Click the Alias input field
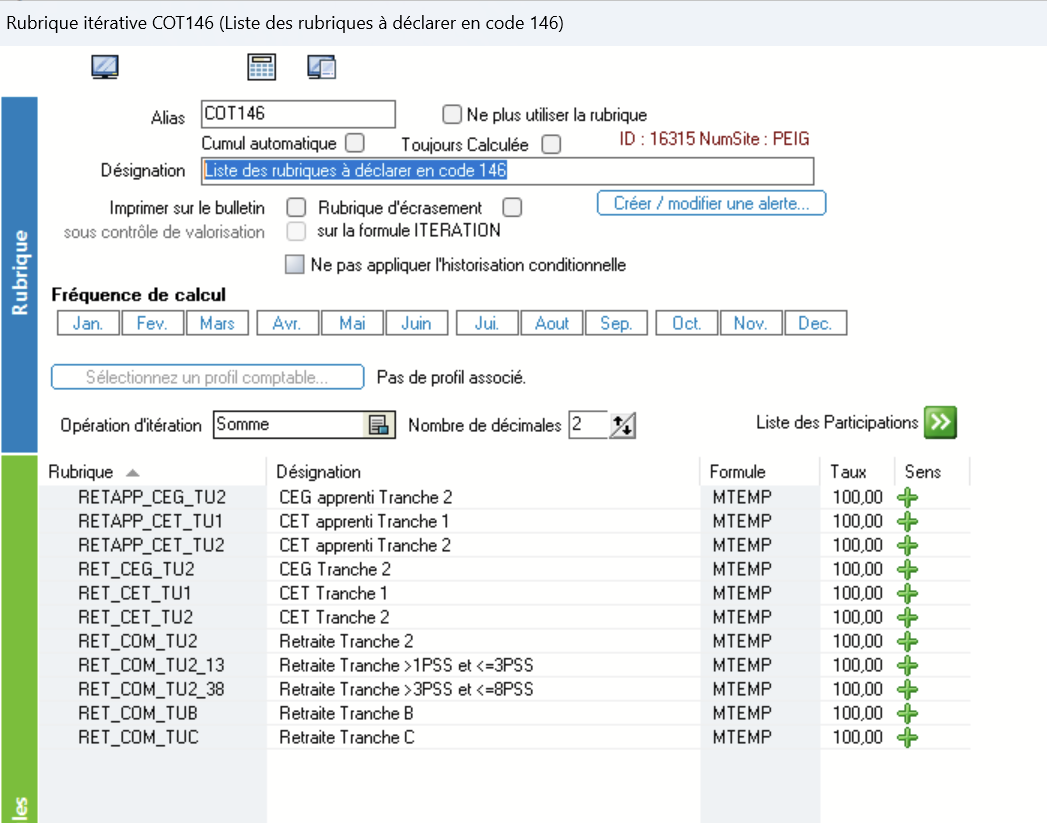Viewport: 1047px width, 823px height. [298, 115]
